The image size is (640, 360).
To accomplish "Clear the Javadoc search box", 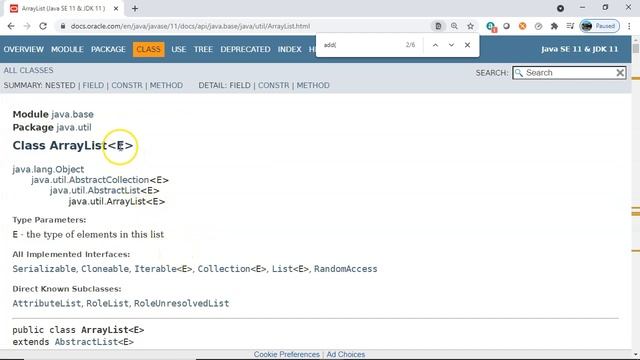I will tap(620, 73).
